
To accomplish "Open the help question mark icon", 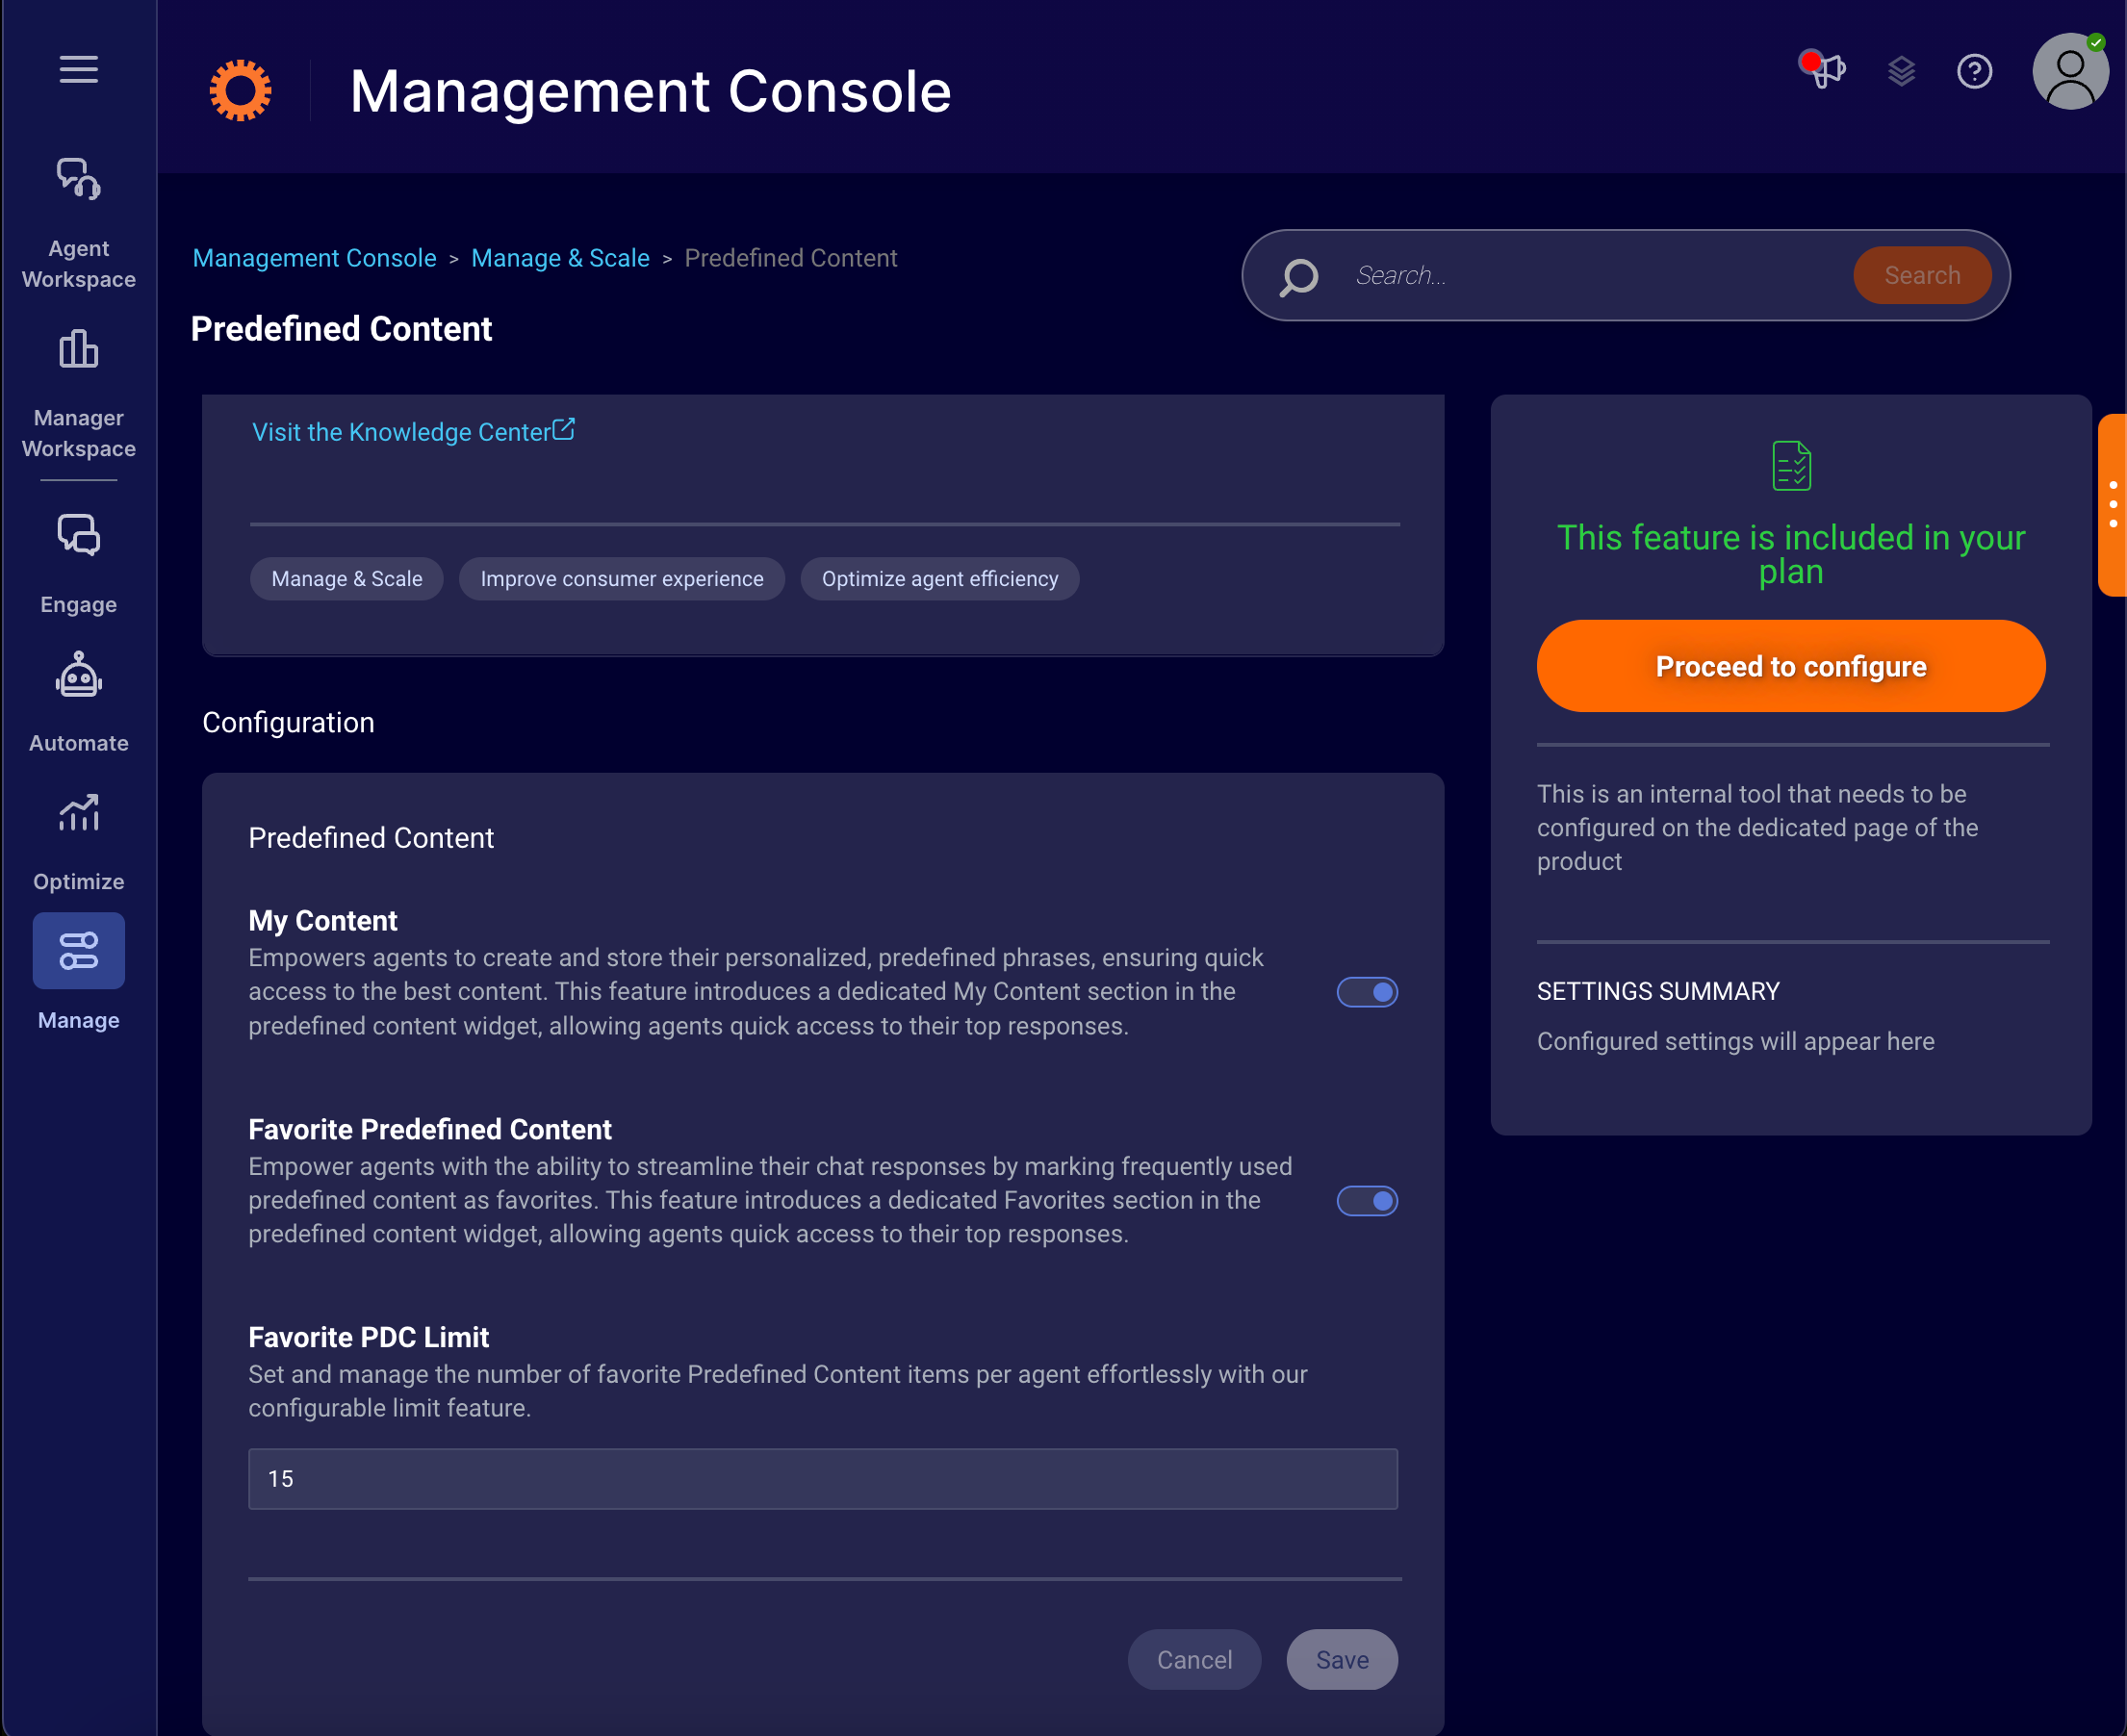I will point(1977,70).
